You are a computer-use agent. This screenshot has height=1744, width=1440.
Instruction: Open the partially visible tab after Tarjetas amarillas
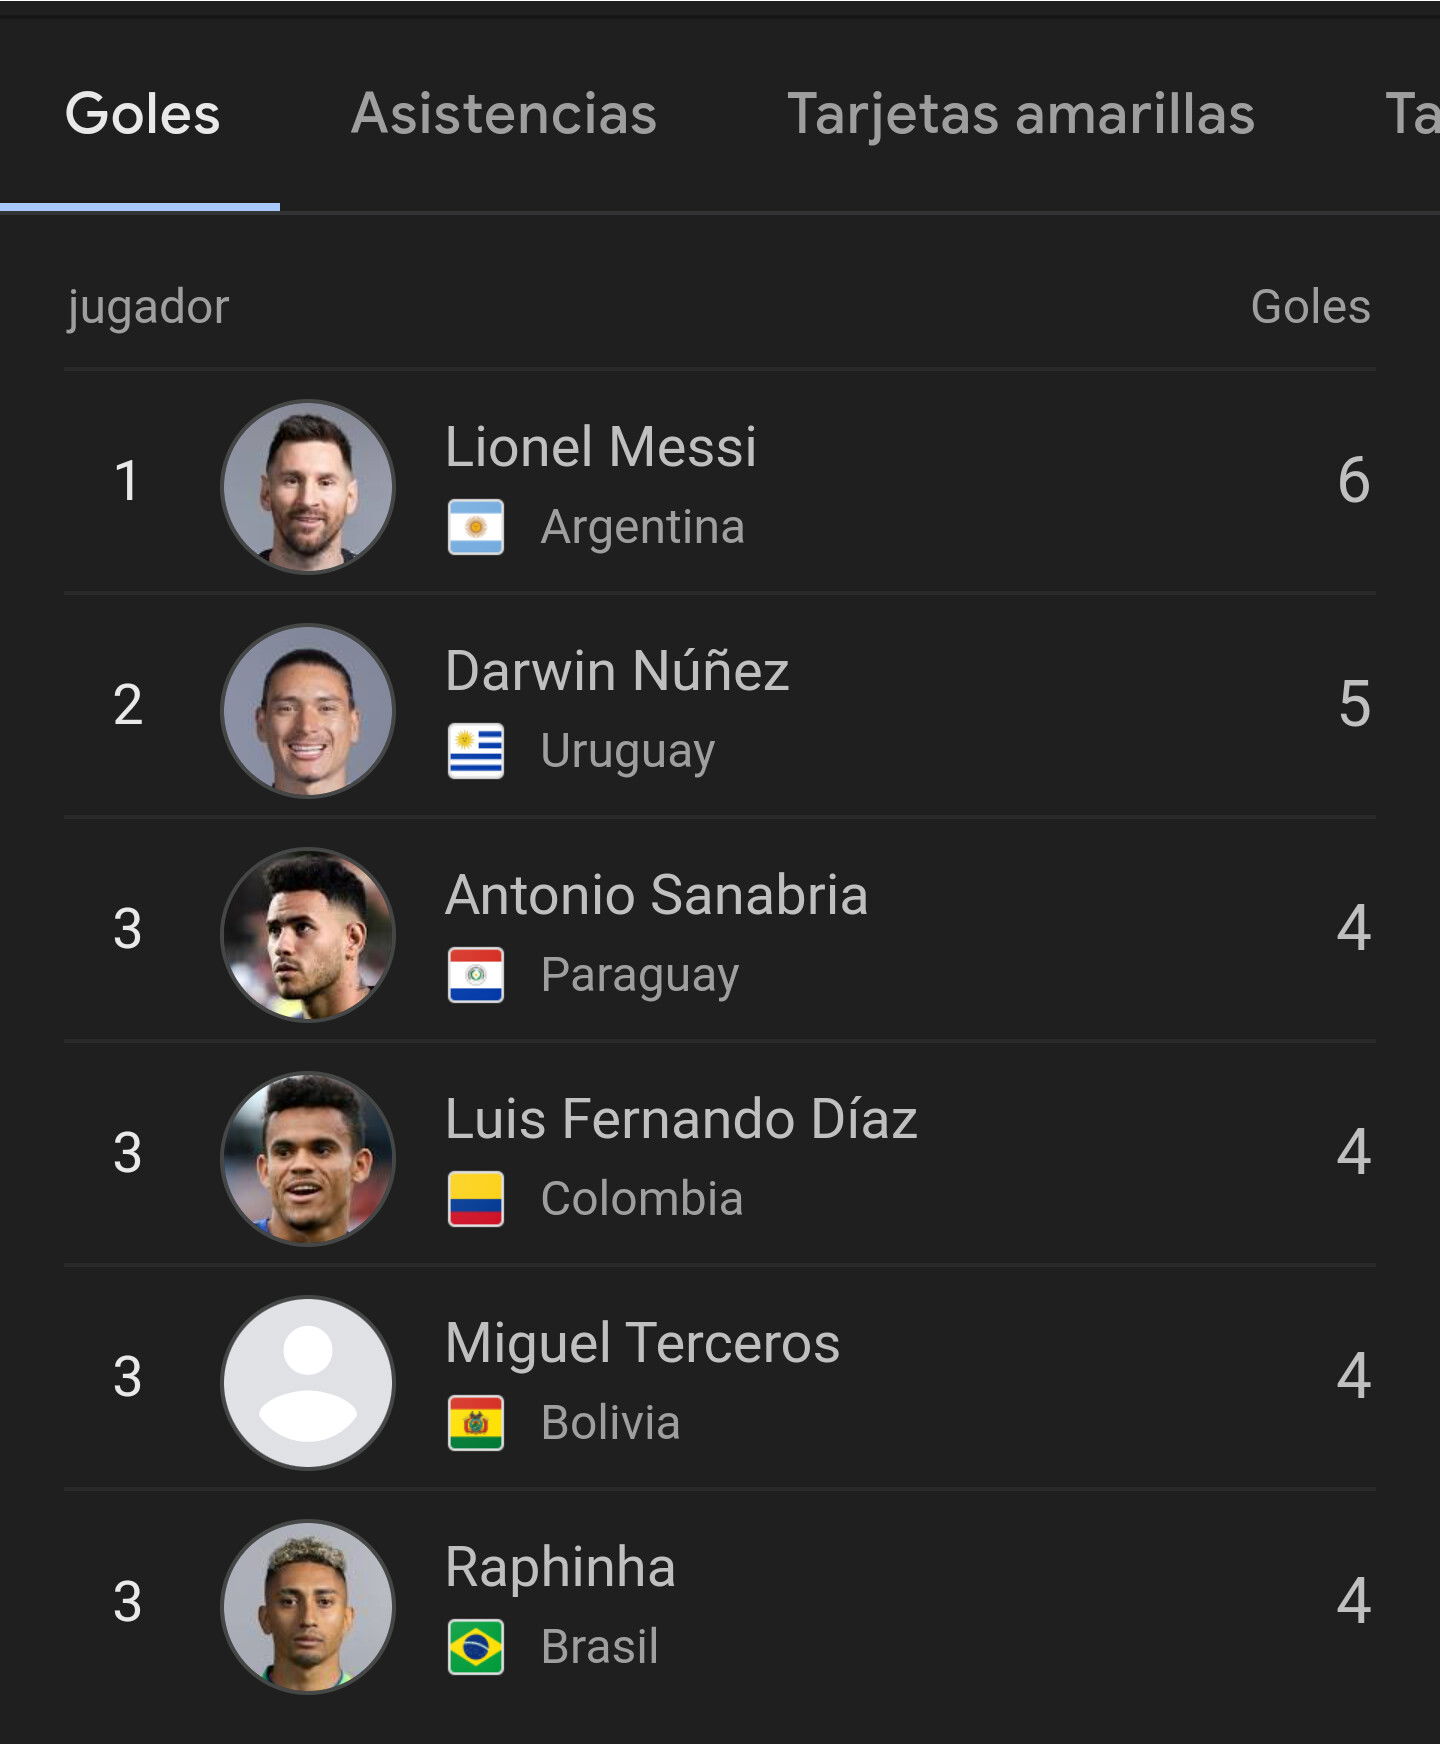point(1412,114)
